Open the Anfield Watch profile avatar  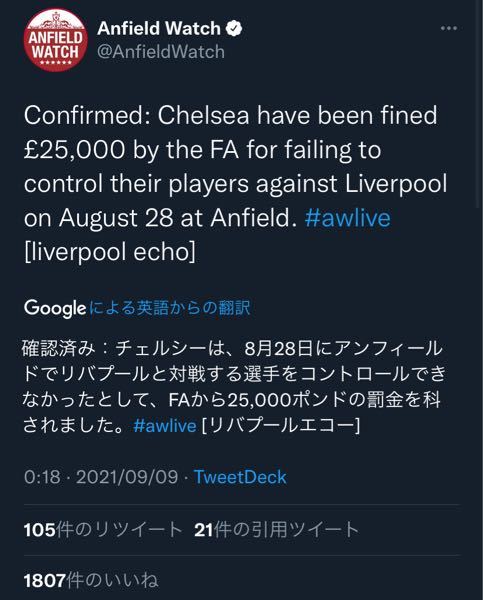coord(56,40)
